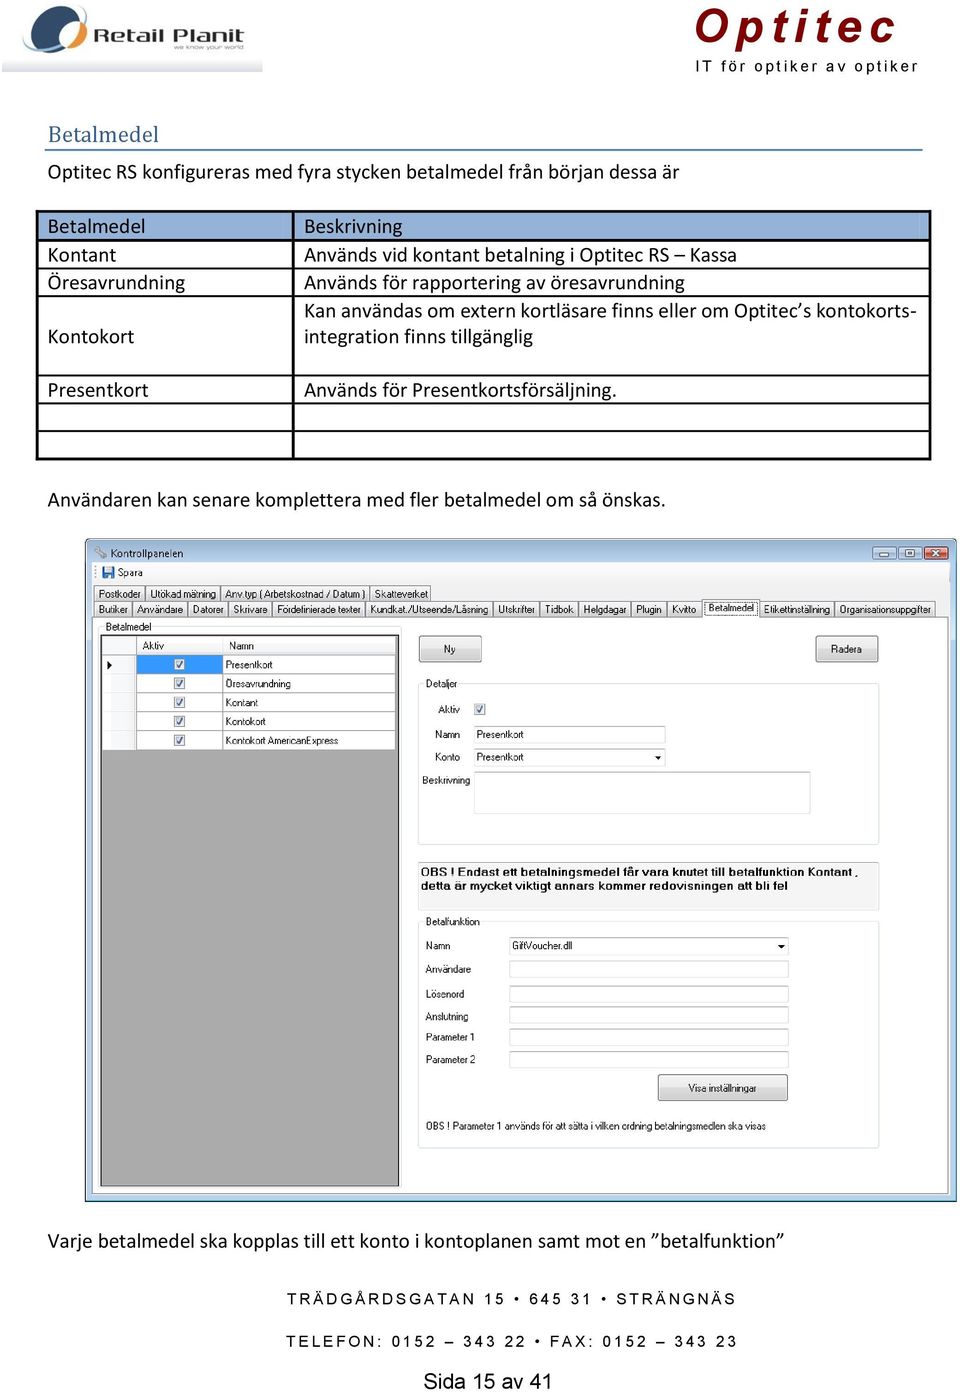Close the Kontrollpanelen window
Screen dimensions: 960x1392
[x=936, y=553]
